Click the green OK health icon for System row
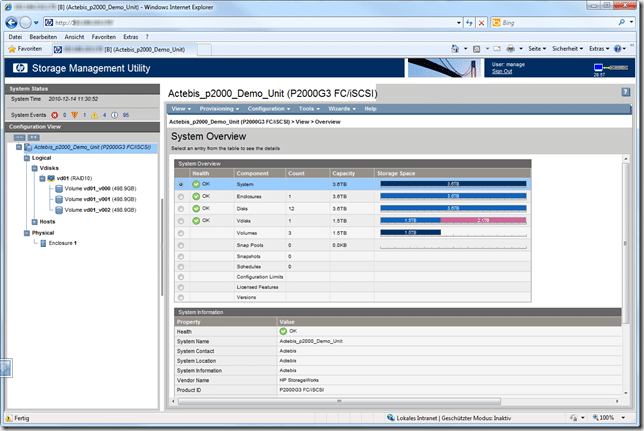 point(196,184)
